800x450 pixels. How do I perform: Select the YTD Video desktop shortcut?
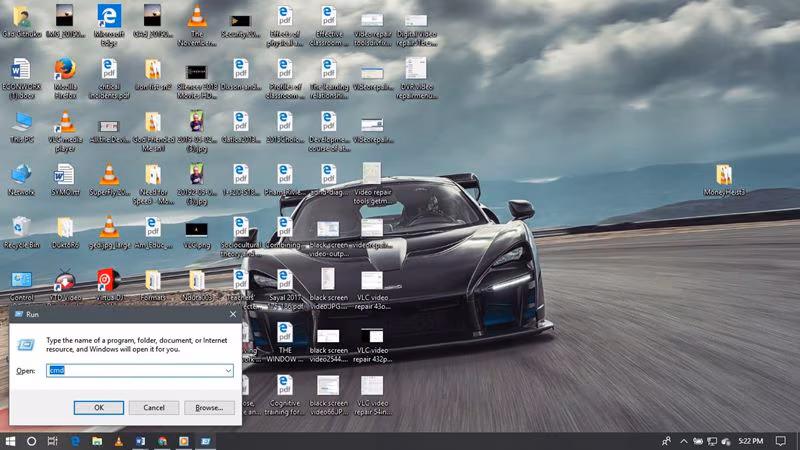[x=65, y=286]
